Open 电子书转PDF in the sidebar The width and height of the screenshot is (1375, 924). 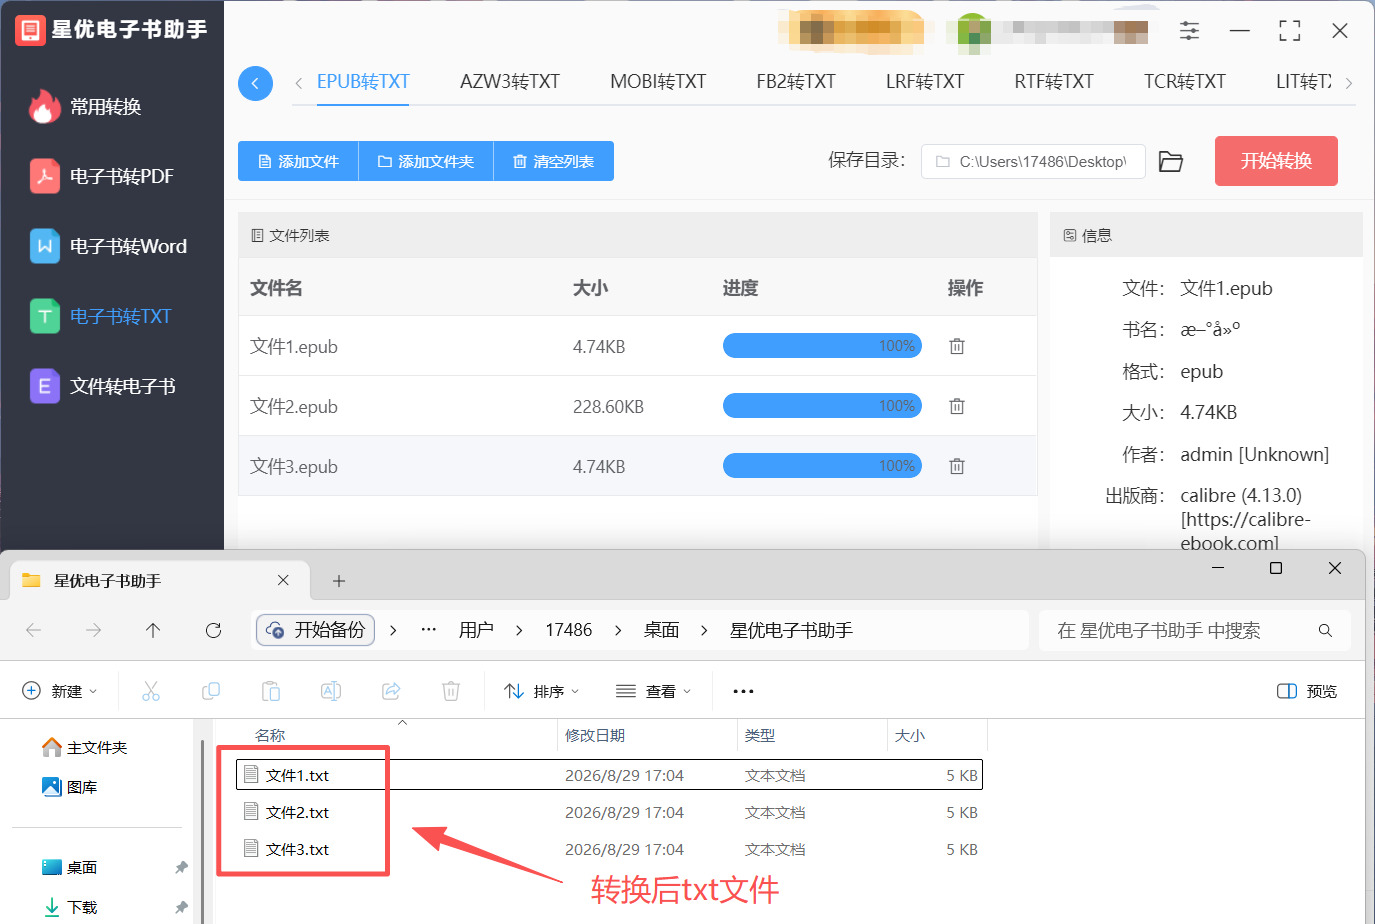(x=102, y=176)
